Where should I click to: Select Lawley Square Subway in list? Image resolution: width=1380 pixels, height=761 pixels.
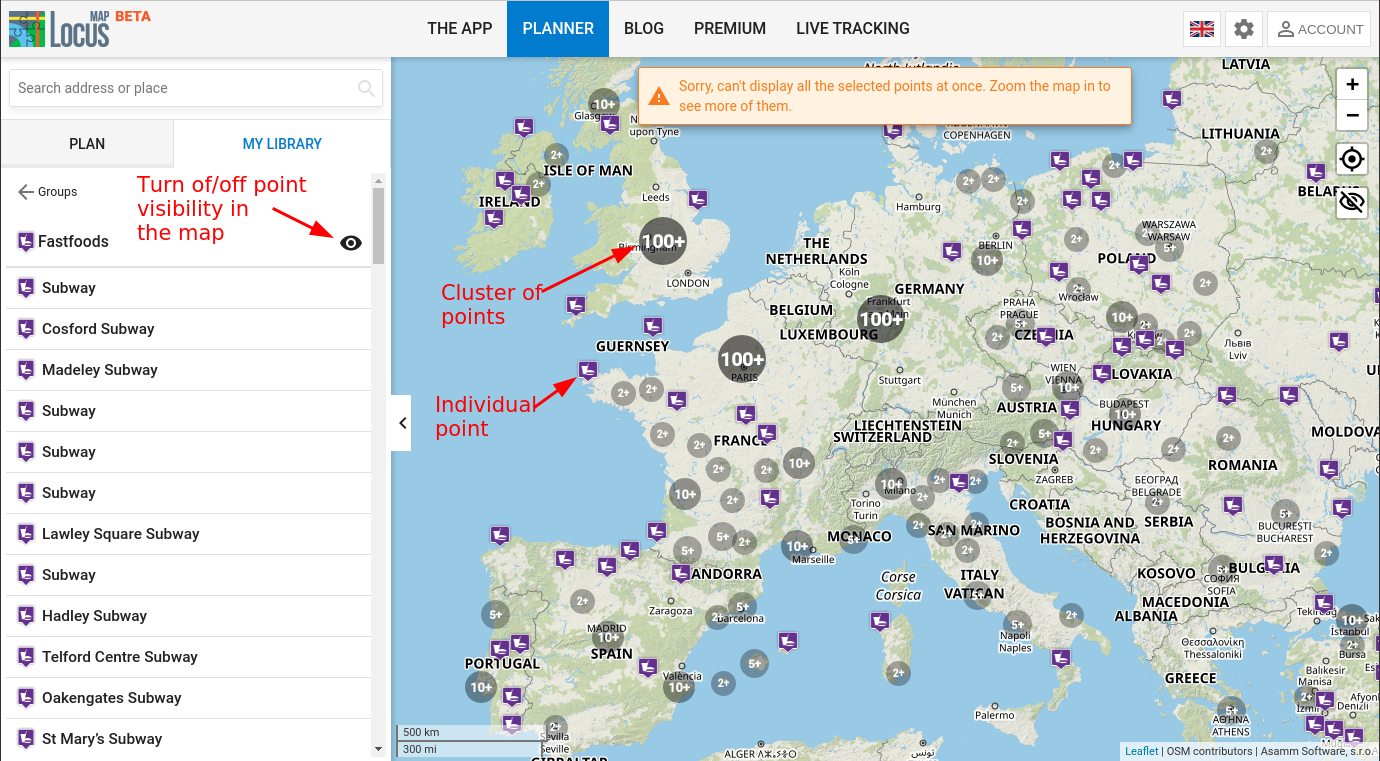tap(120, 534)
